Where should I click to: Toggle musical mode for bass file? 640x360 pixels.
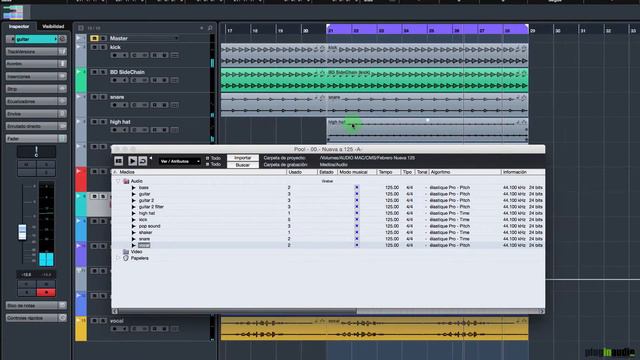point(356,187)
